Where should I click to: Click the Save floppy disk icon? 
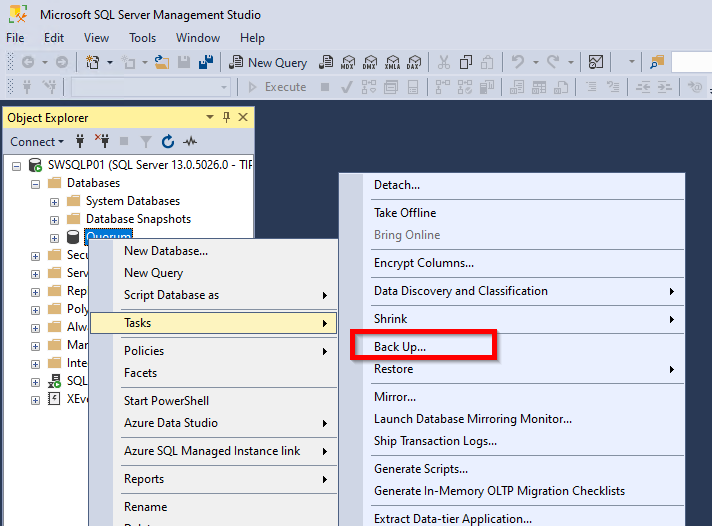point(184,62)
